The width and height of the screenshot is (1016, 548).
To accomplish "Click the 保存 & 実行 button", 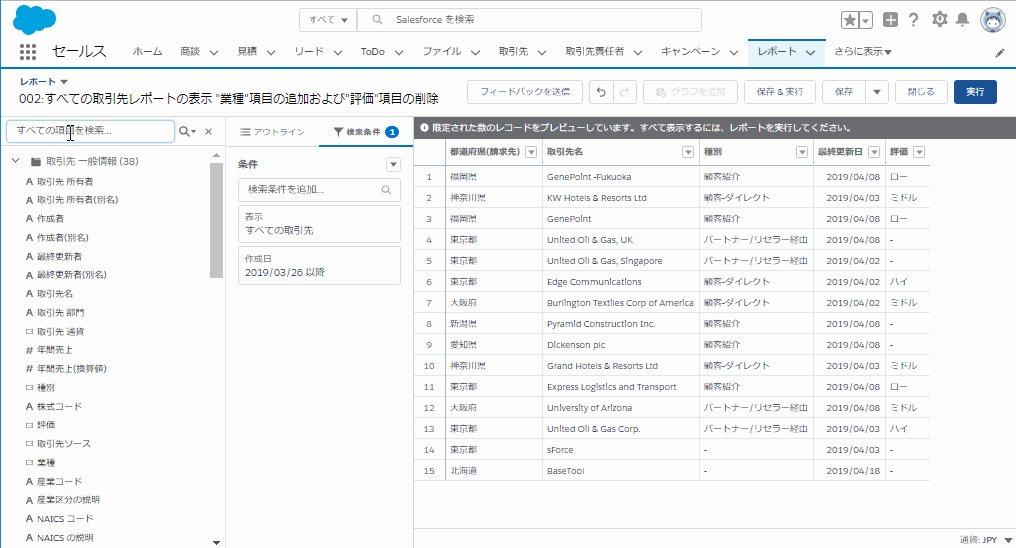I will pos(779,92).
